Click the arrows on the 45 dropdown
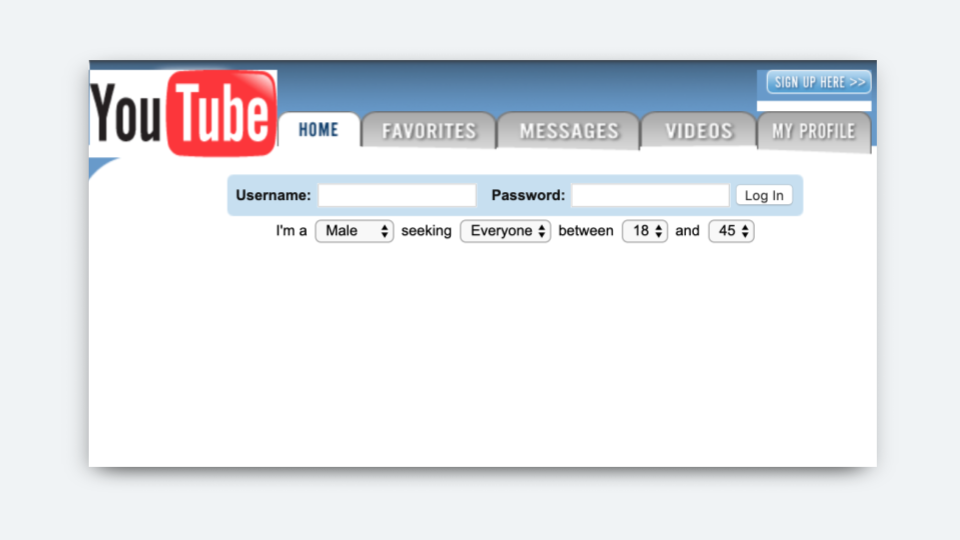The image size is (960, 540). click(x=745, y=231)
